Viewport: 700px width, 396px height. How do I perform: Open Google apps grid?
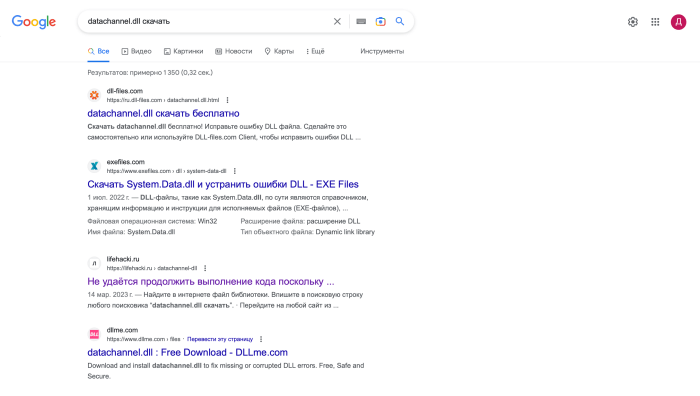pyautogui.click(x=655, y=22)
